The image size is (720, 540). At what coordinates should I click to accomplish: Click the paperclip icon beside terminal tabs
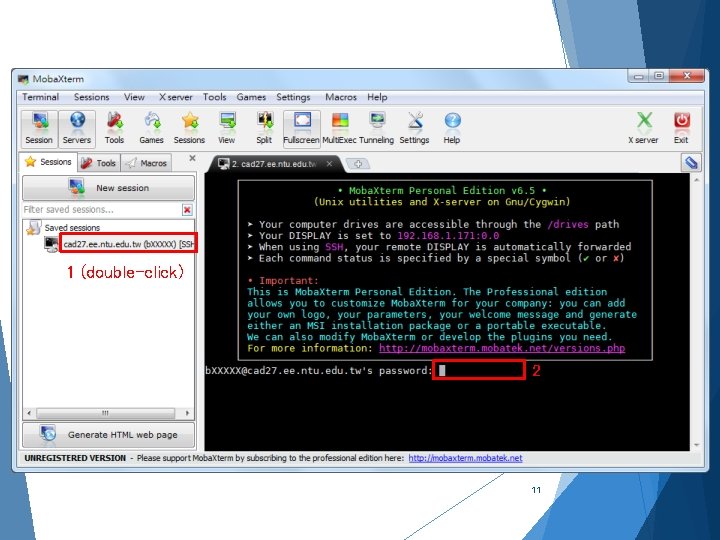click(x=691, y=163)
